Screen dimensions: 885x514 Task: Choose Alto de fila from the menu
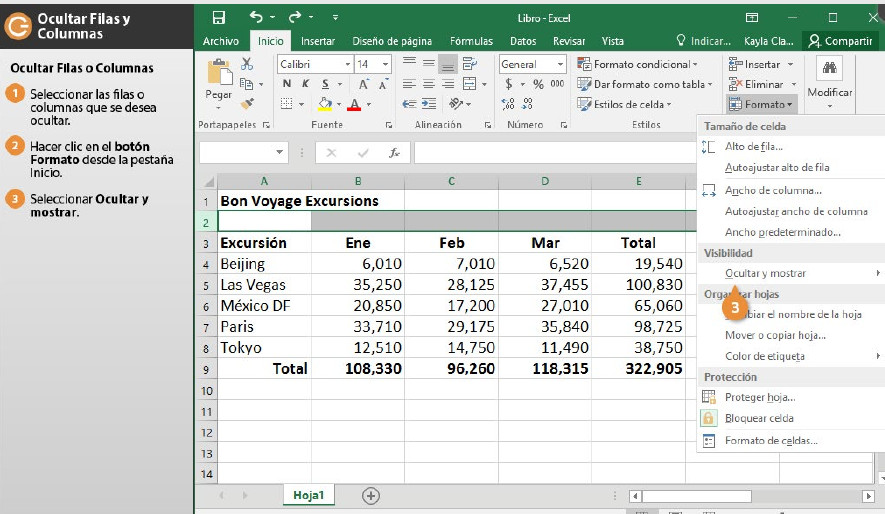pyautogui.click(x=753, y=147)
